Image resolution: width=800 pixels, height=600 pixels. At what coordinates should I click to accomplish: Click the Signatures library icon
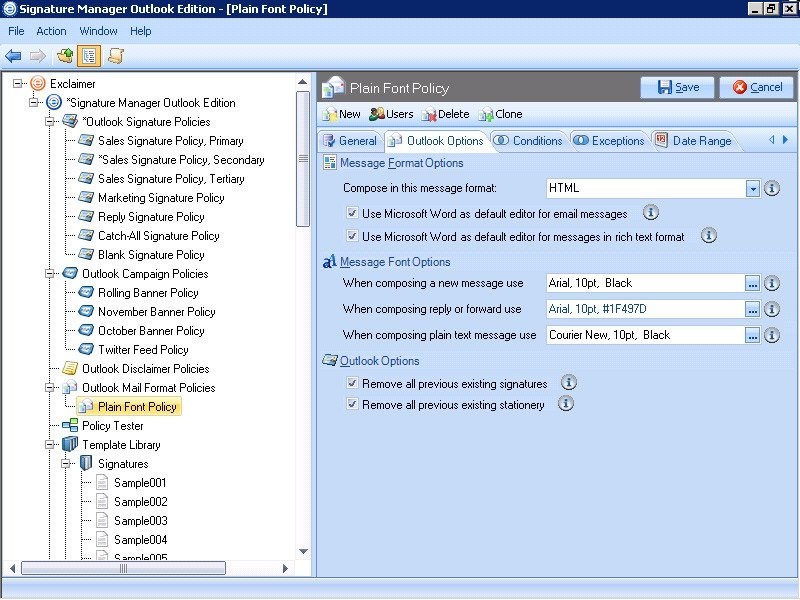[86, 463]
